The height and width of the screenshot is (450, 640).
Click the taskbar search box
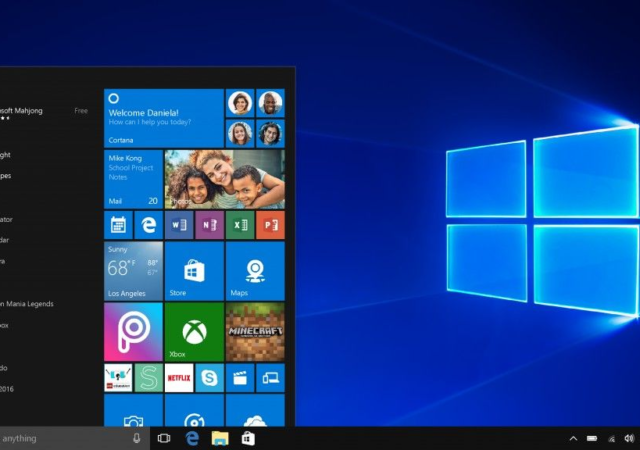click(x=75, y=438)
